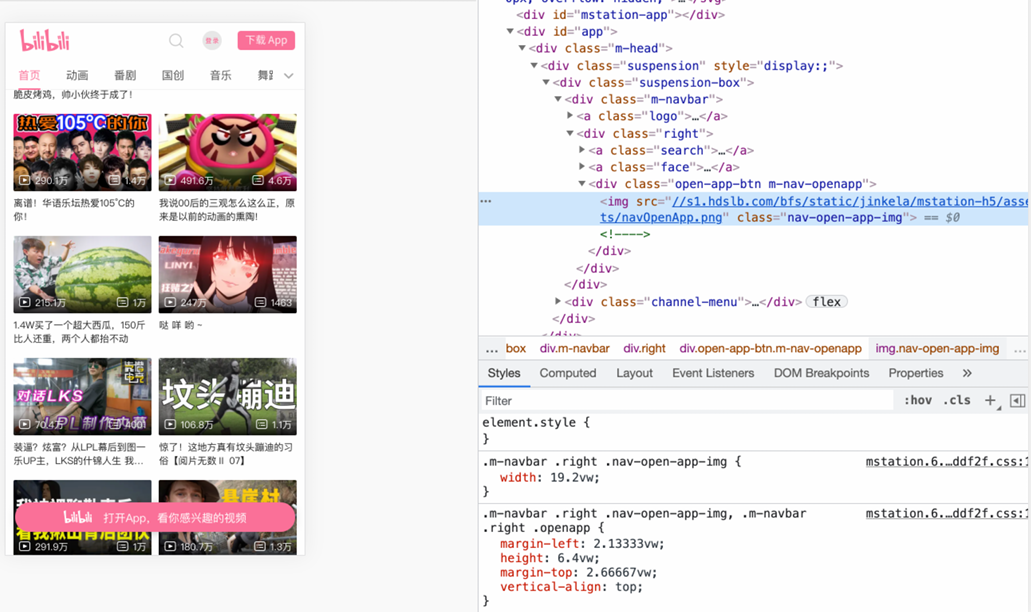Click the login avatar icon
The height and width of the screenshot is (612, 1031).
(x=212, y=41)
